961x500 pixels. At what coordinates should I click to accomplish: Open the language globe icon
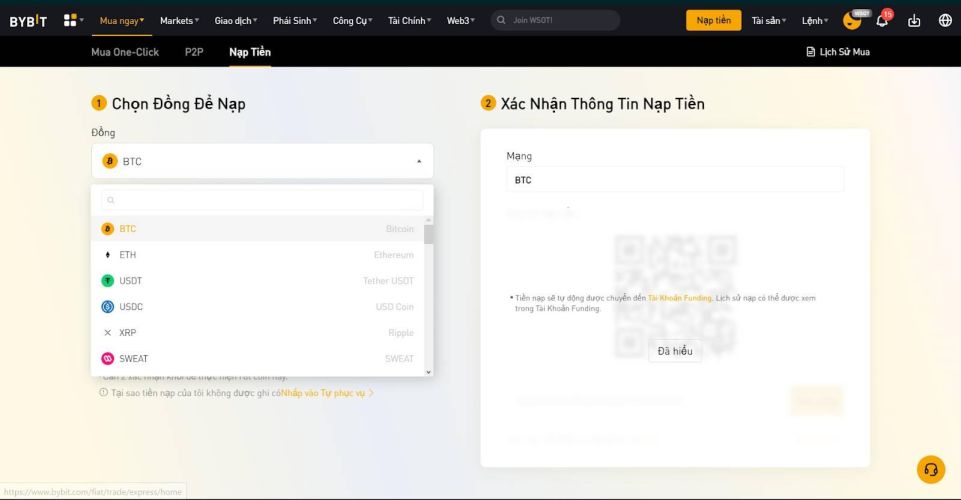945,20
